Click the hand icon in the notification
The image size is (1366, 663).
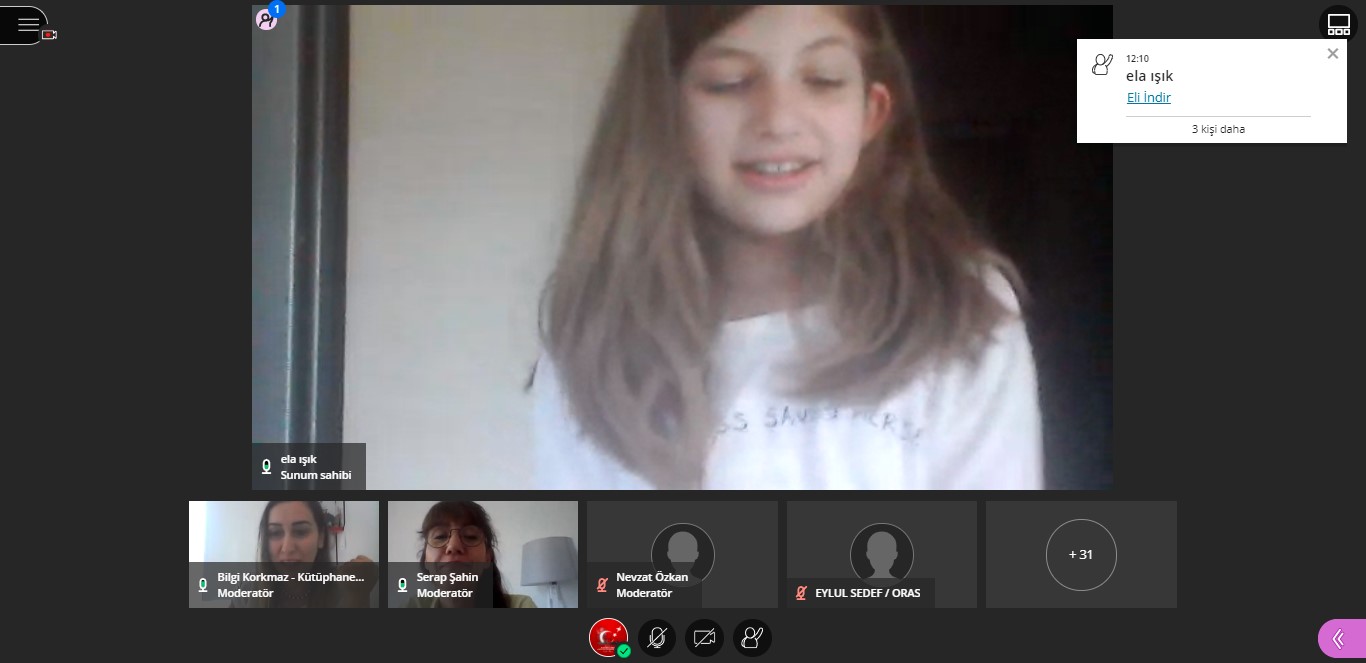[1101, 66]
